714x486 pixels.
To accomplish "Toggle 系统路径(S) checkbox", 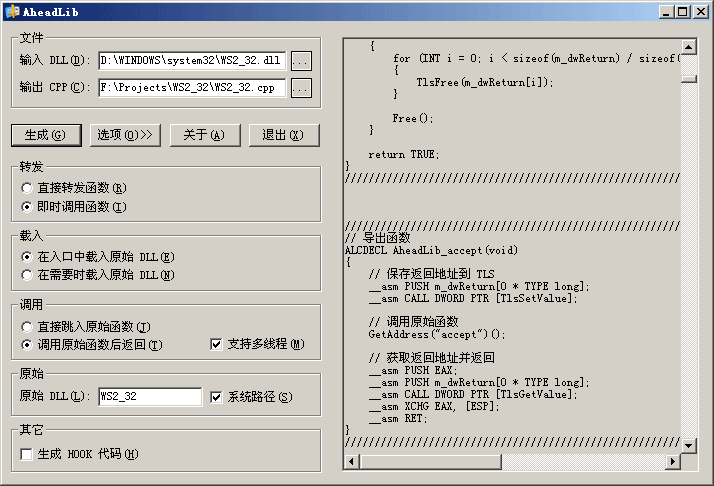I will click(251, 397).
